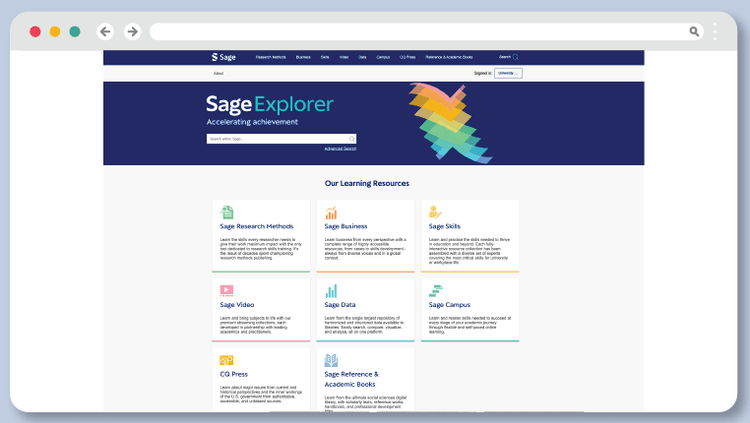Click the browser forward arrow button

pyautogui.click(x=132, y=32)
